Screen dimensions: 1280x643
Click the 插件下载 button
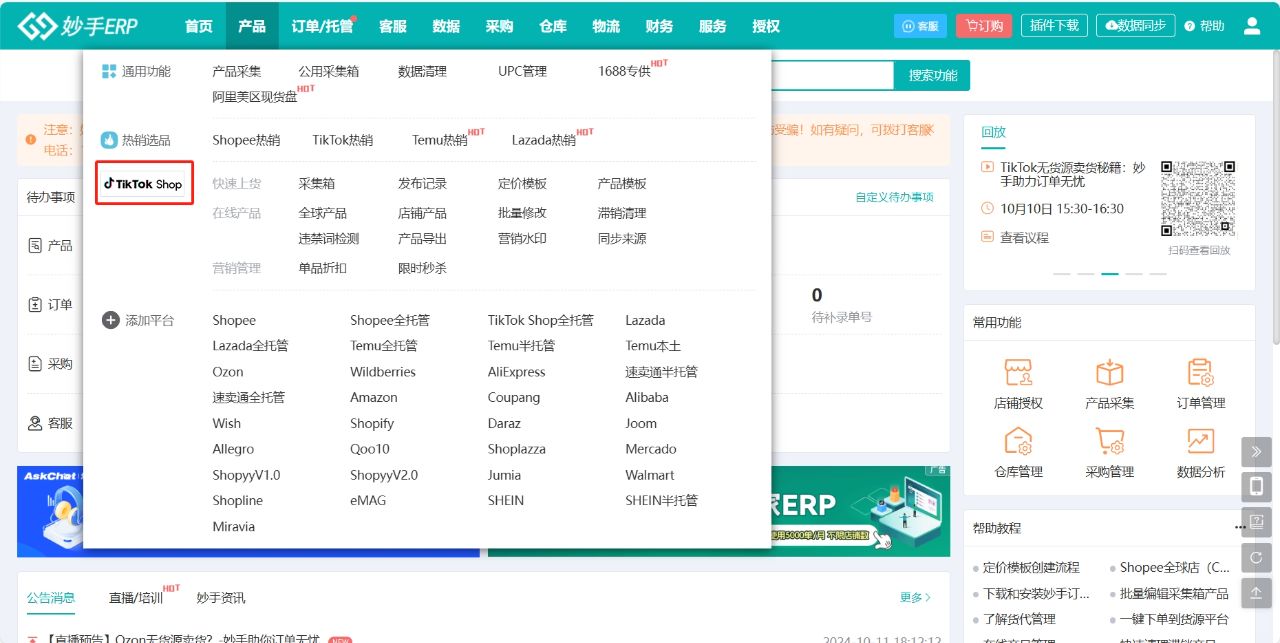coord(1055,26)
